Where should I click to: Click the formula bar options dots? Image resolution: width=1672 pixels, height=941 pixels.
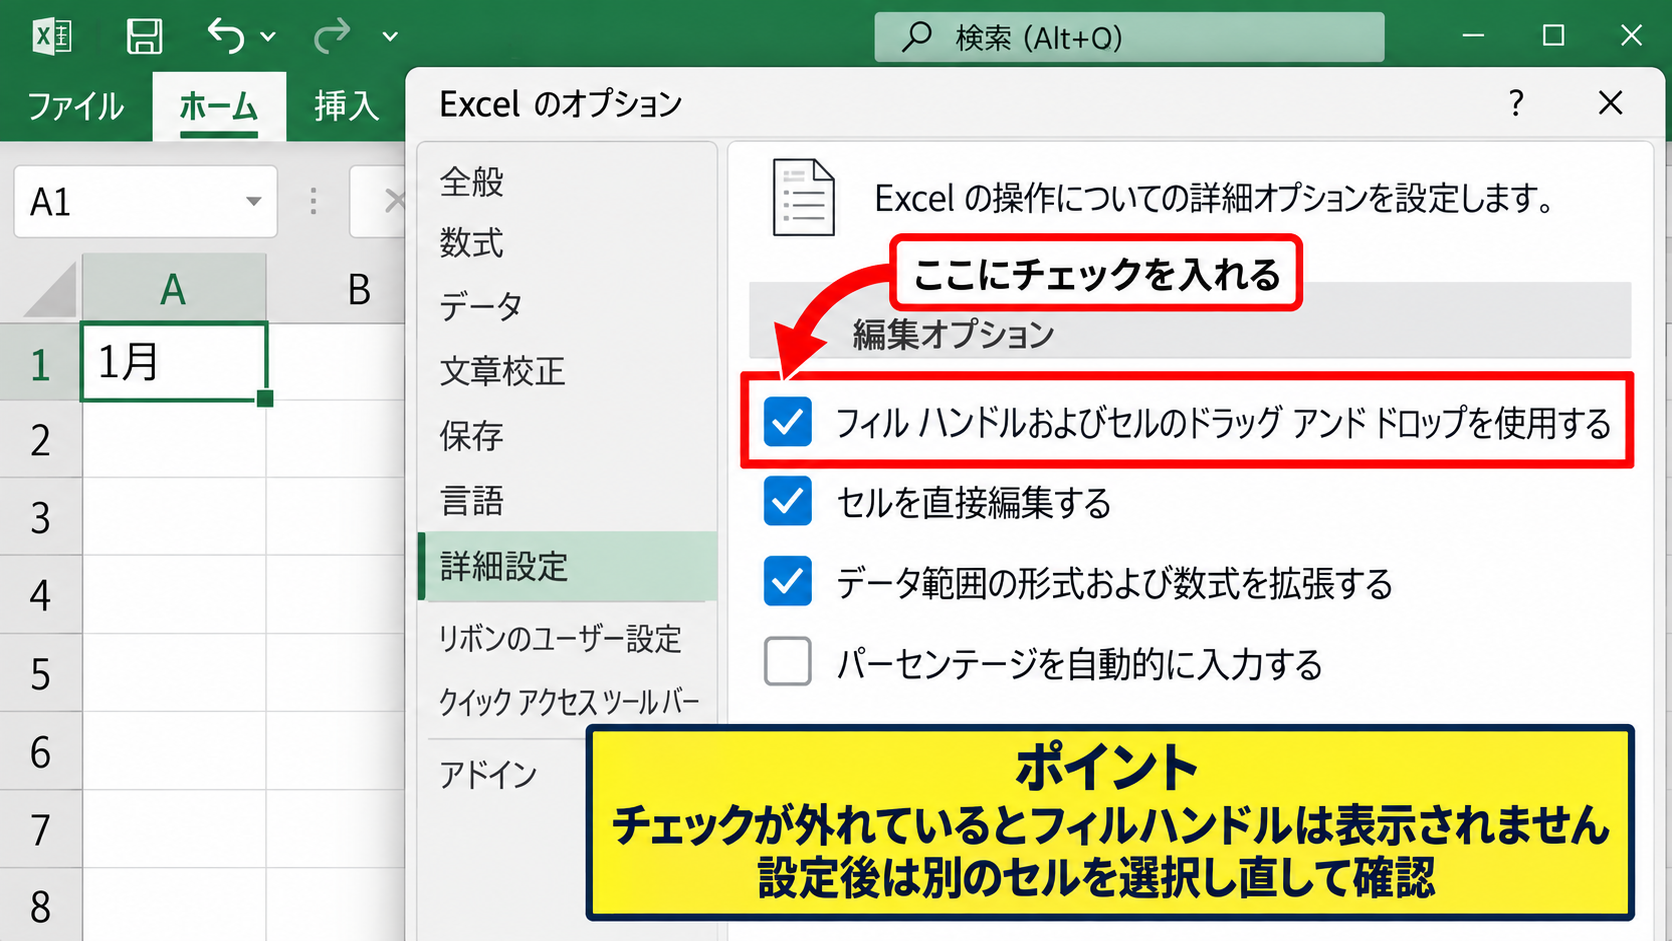point(314,202)
